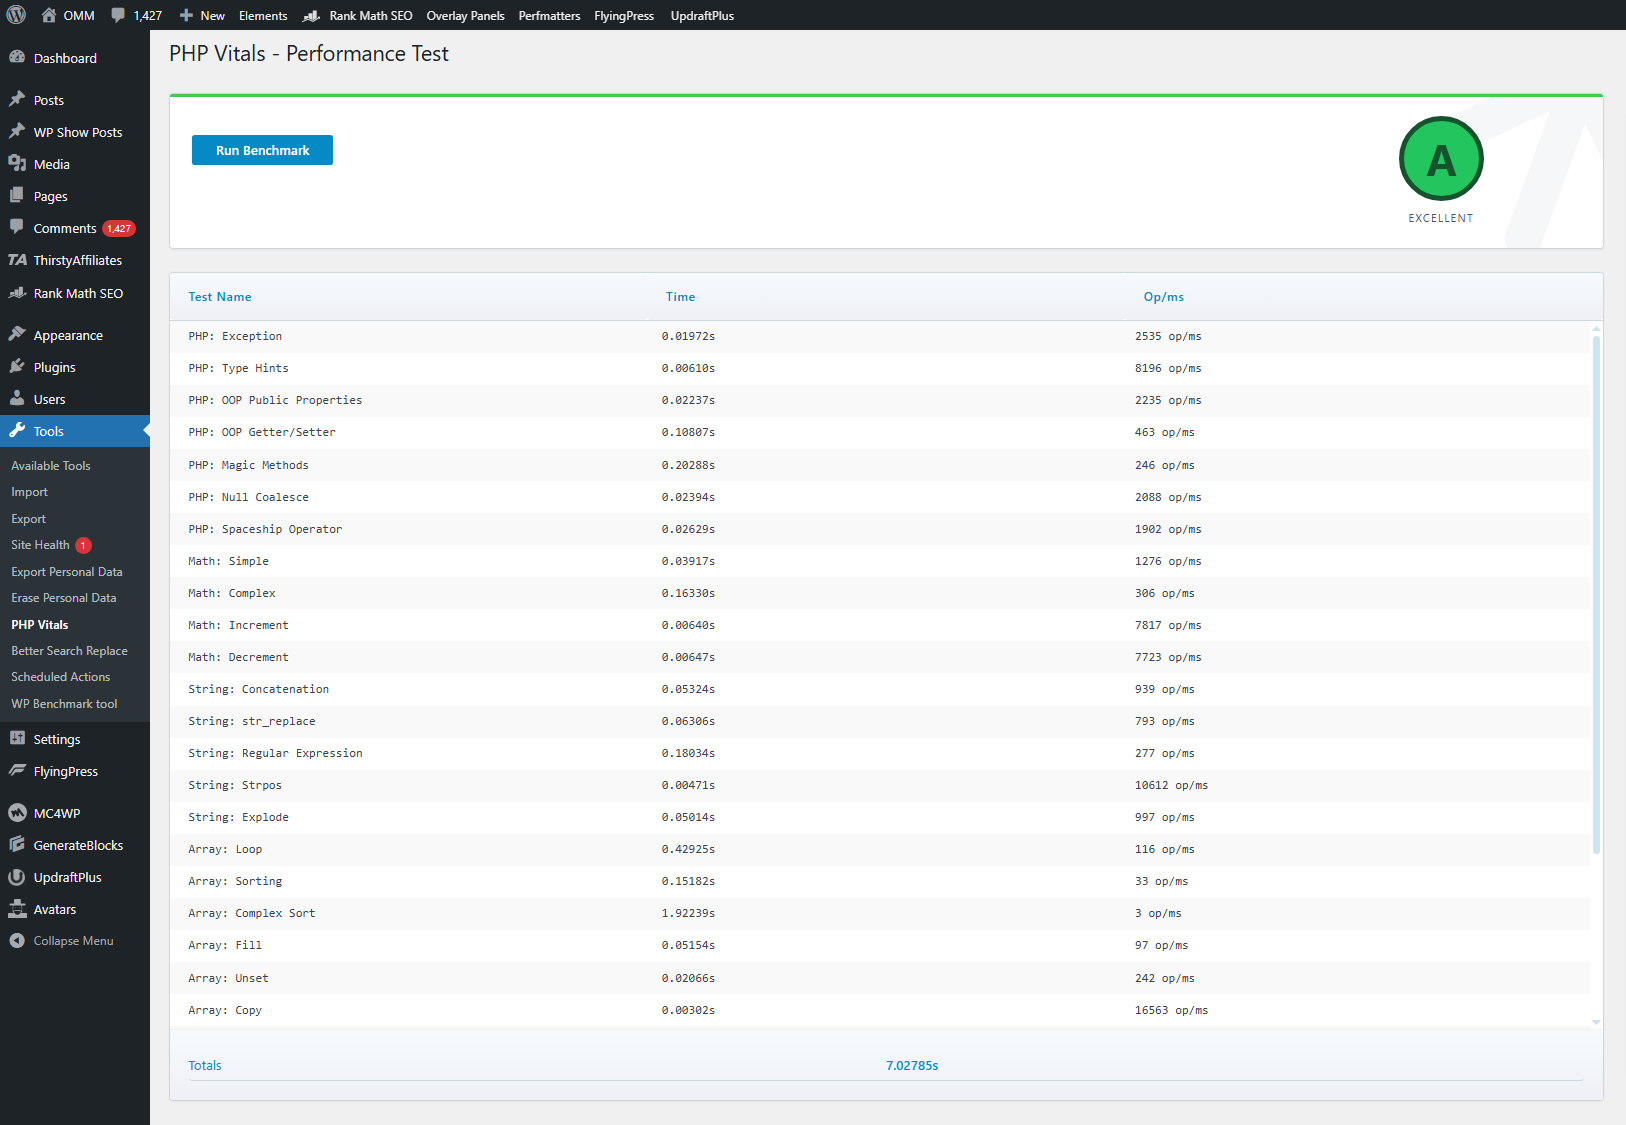Open the Media library via its sidebar icon

coord(18,164)
